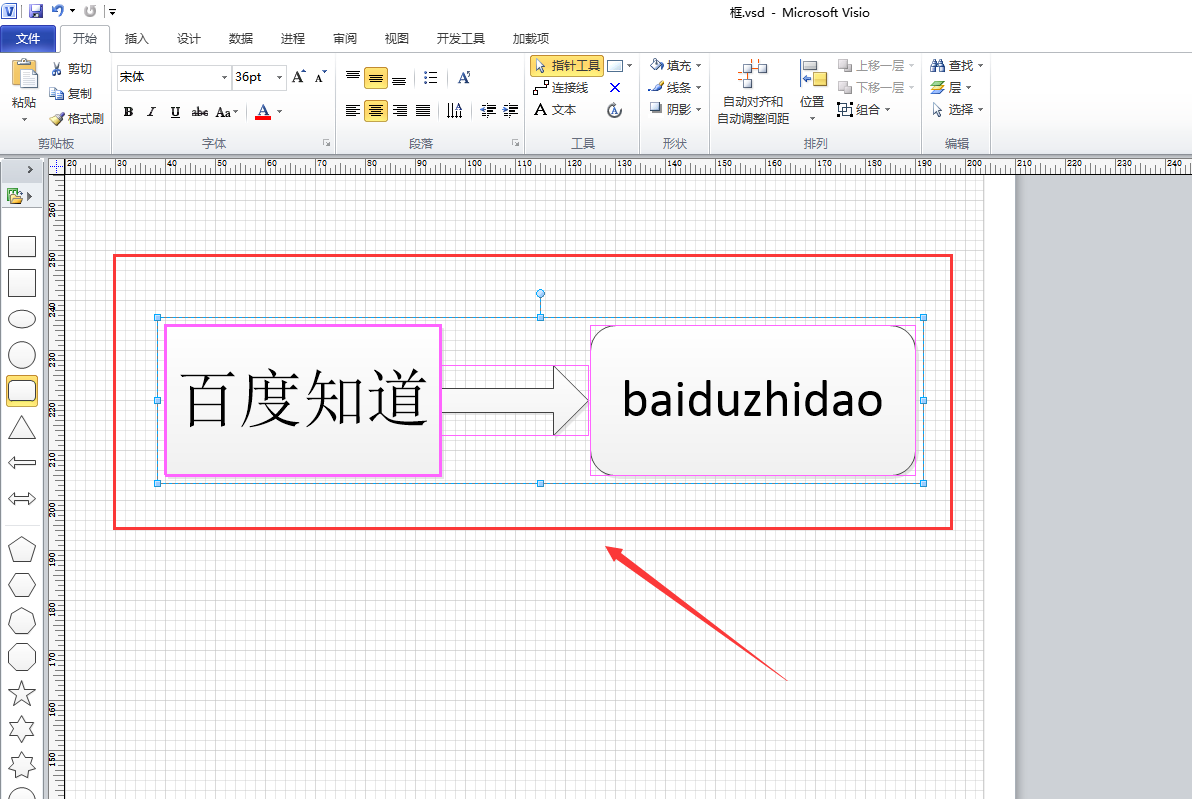Select the 文本 (Text) tool
The height and width of the screenshot is (799, 1192).
click(555, 110)
